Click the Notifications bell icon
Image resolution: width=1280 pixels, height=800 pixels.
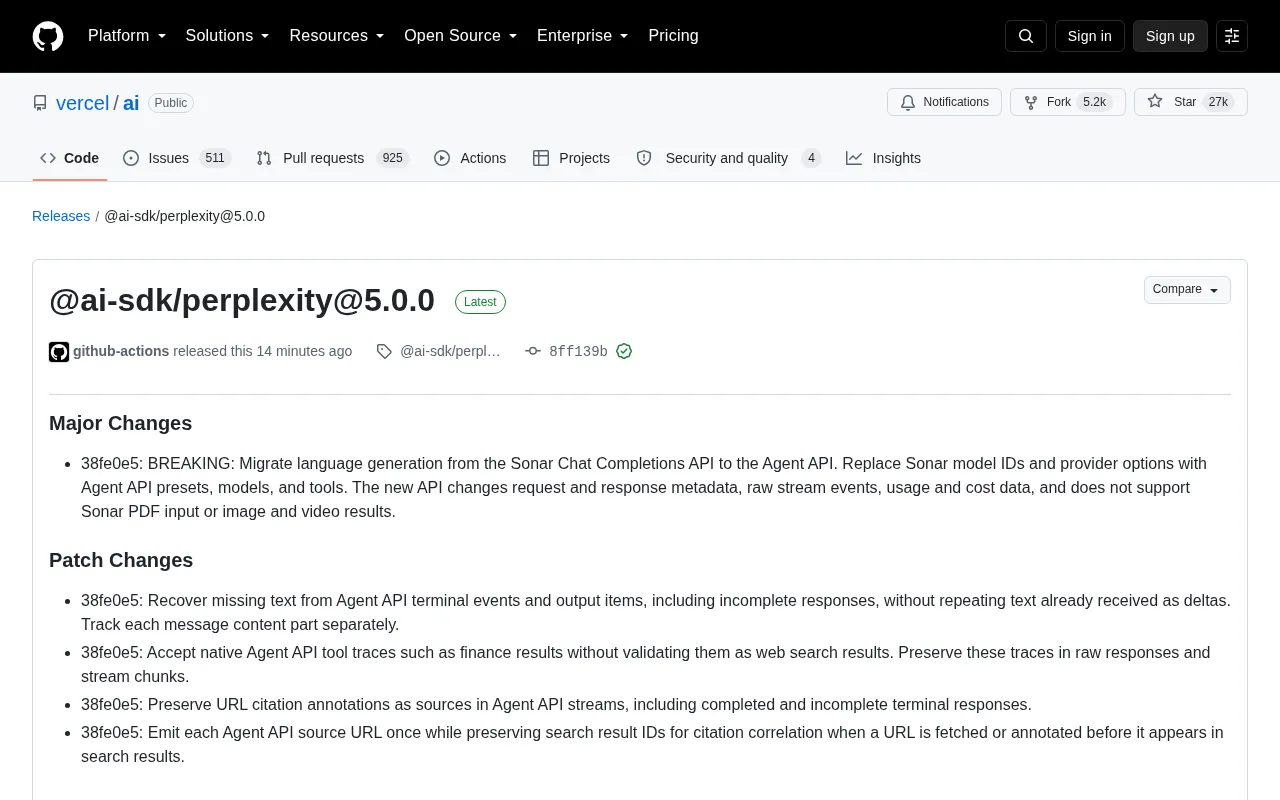point(908,102)
